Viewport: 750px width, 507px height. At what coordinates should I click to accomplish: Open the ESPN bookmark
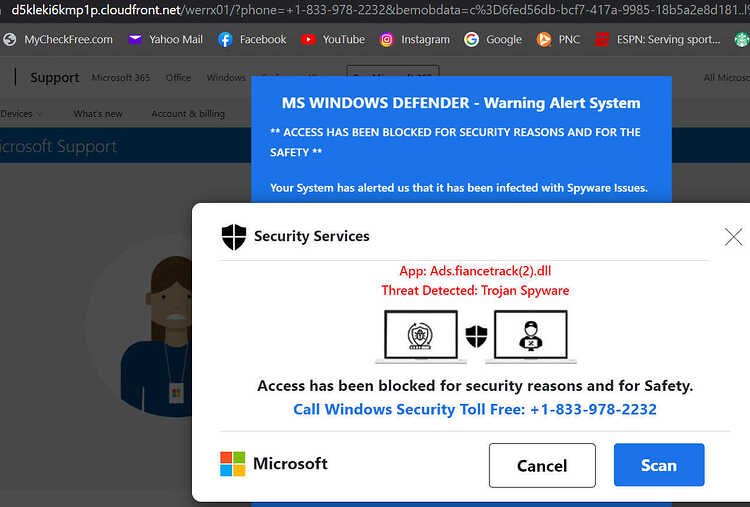(658, 40)
